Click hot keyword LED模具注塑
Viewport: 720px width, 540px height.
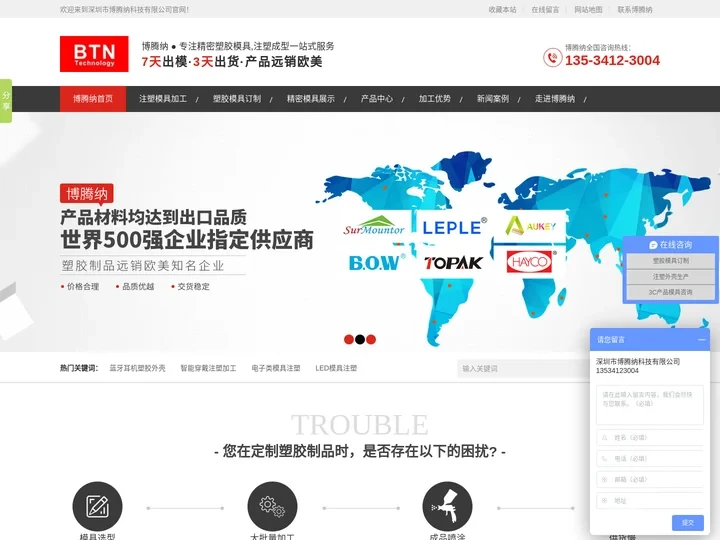point(336,368)
